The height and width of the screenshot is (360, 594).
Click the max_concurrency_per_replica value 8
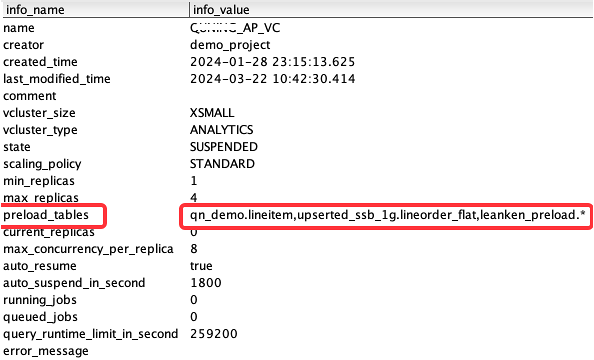pyautogui.click(x=194, y=249)
